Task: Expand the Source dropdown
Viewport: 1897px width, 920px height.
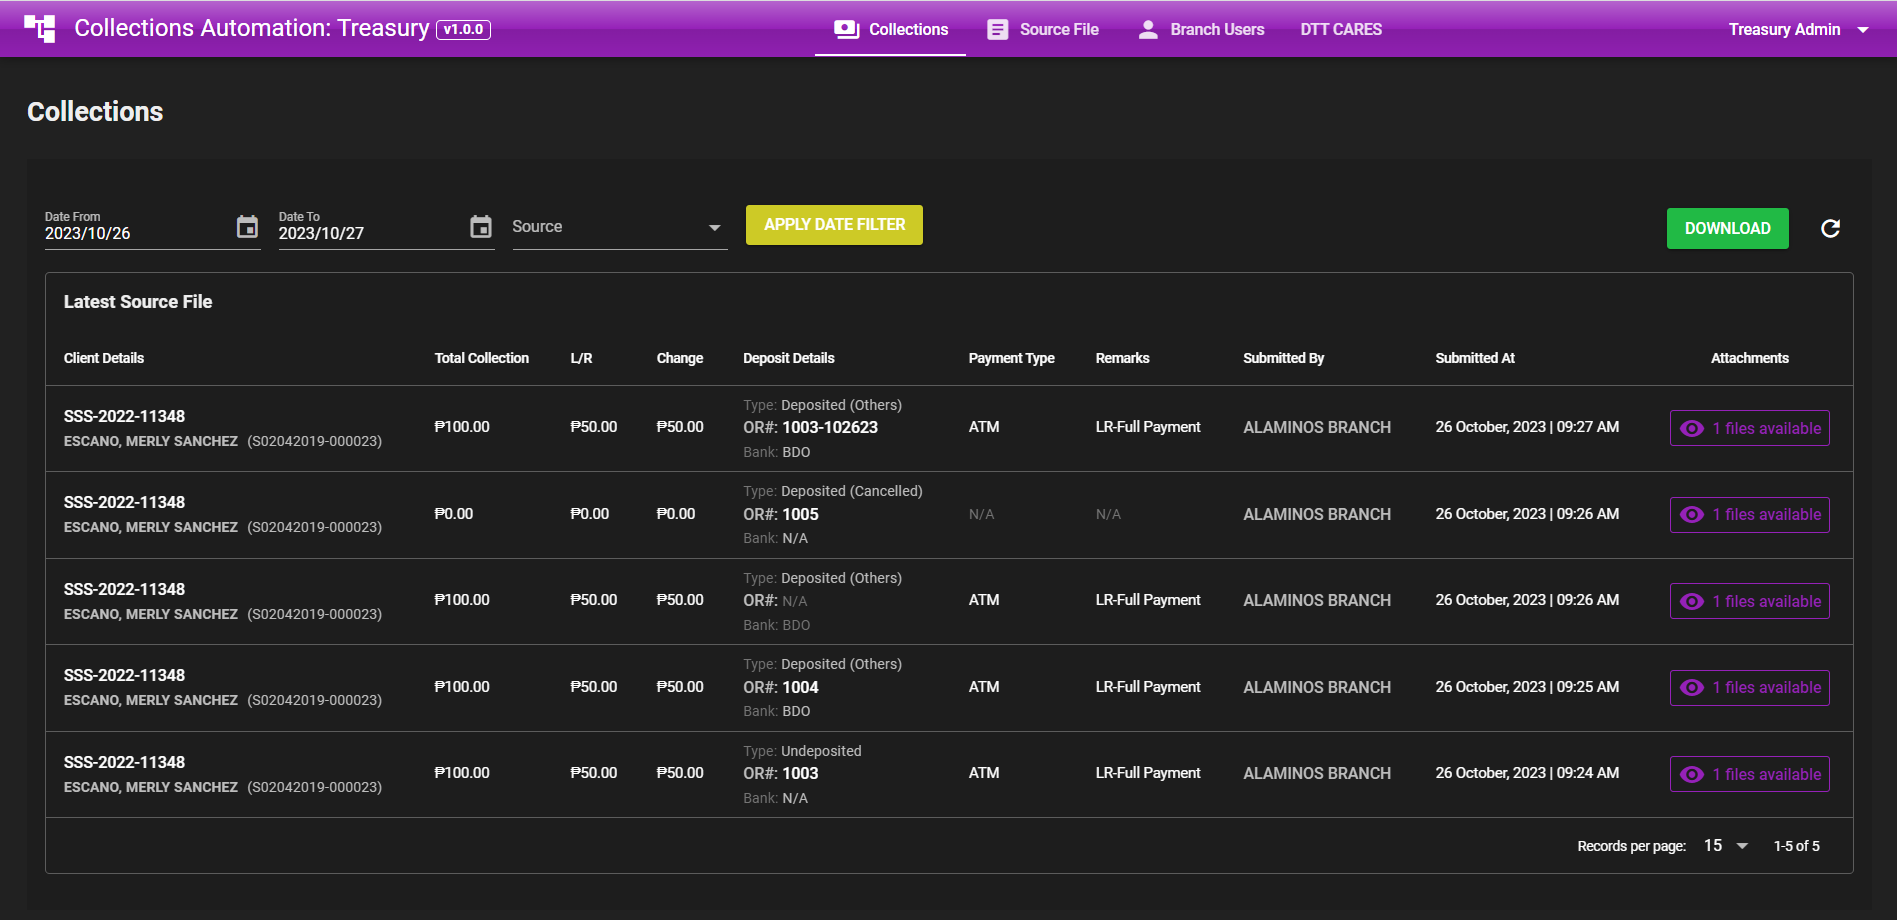Action: click(619, 227)
